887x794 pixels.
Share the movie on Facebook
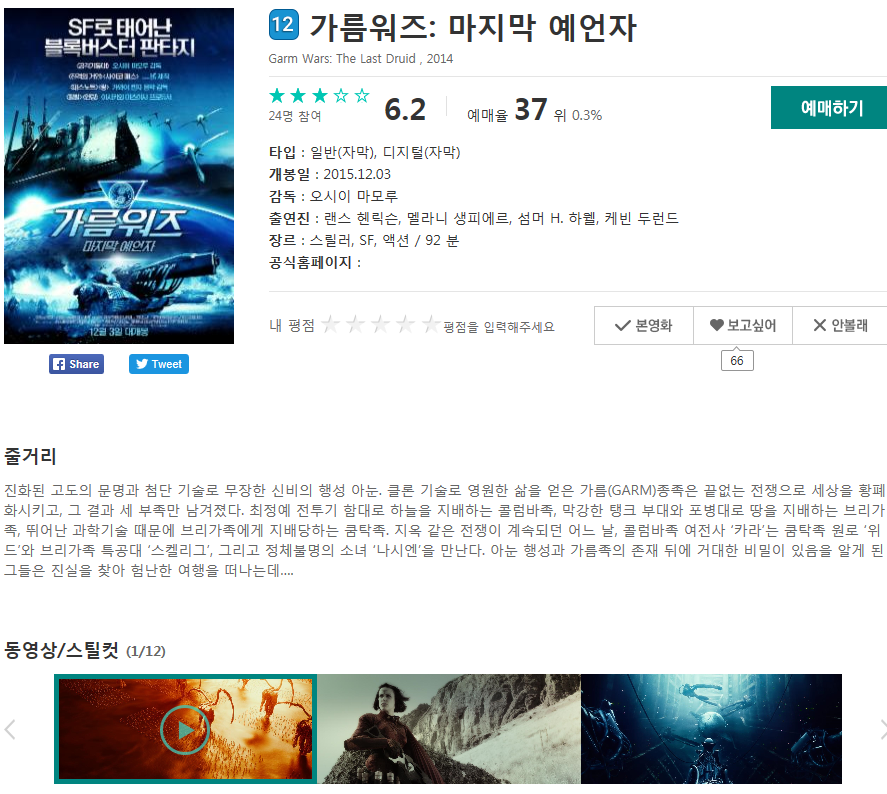click(76, 364)
